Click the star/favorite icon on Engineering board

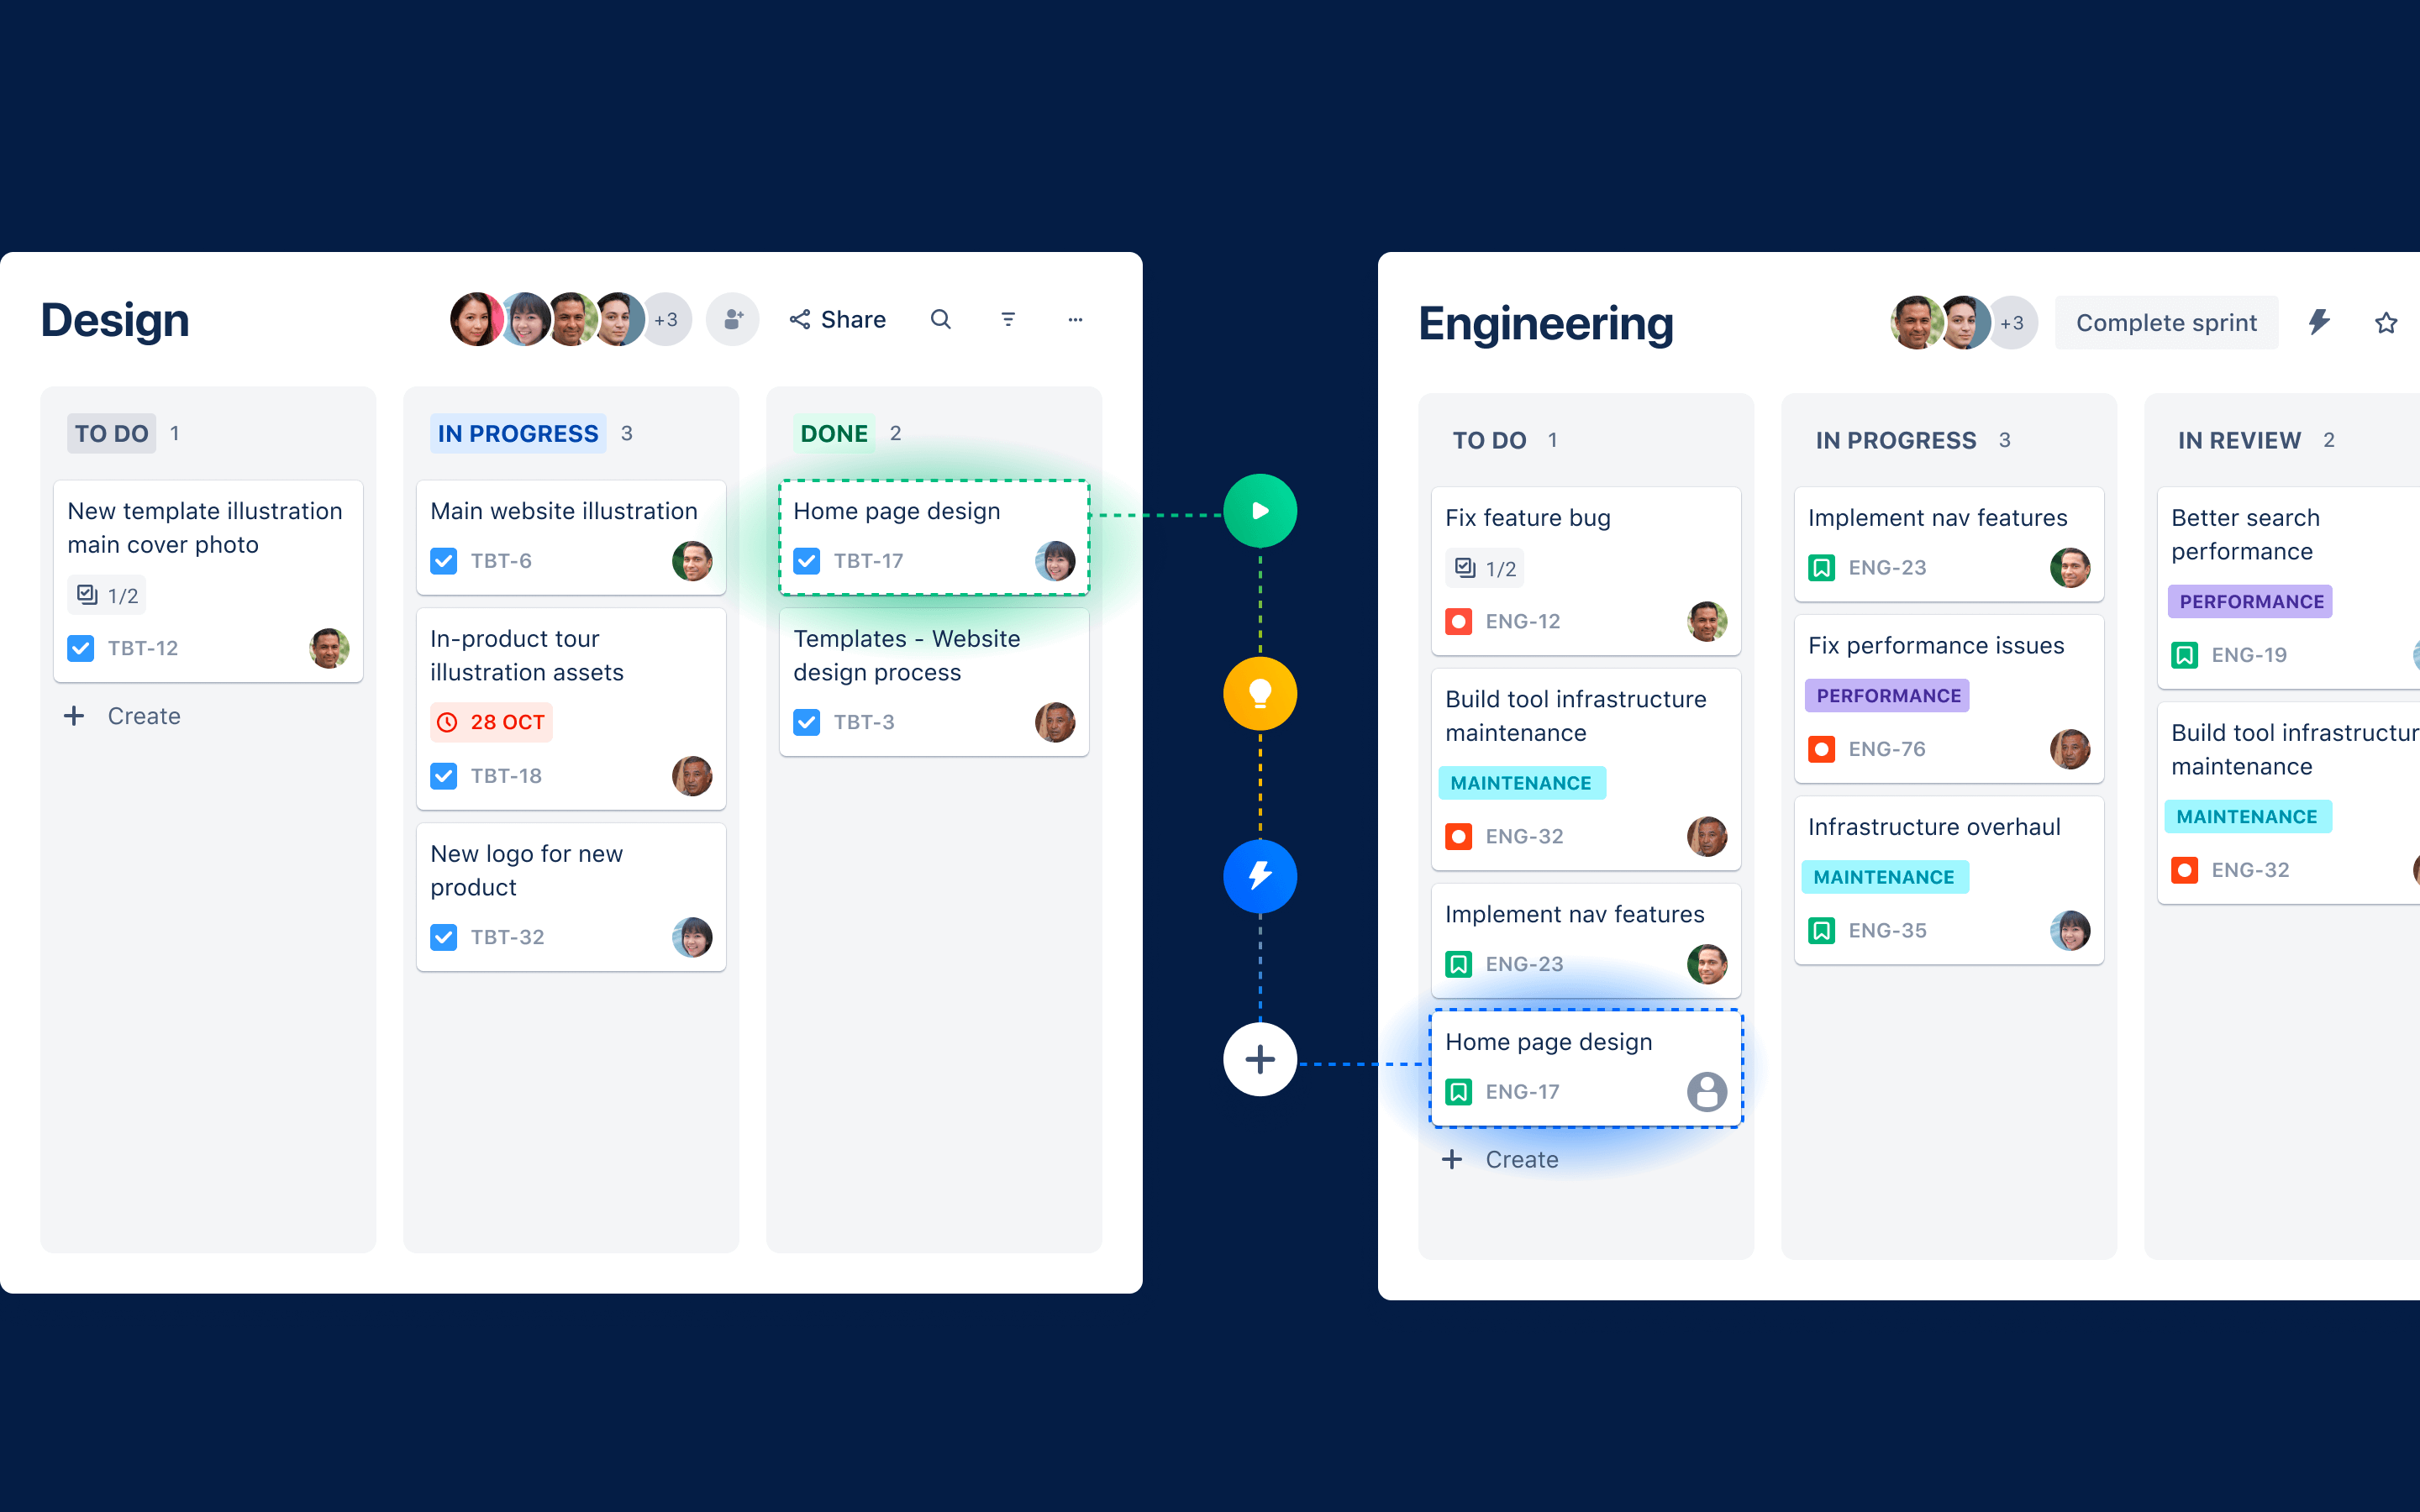click(x=2391, y=321)
